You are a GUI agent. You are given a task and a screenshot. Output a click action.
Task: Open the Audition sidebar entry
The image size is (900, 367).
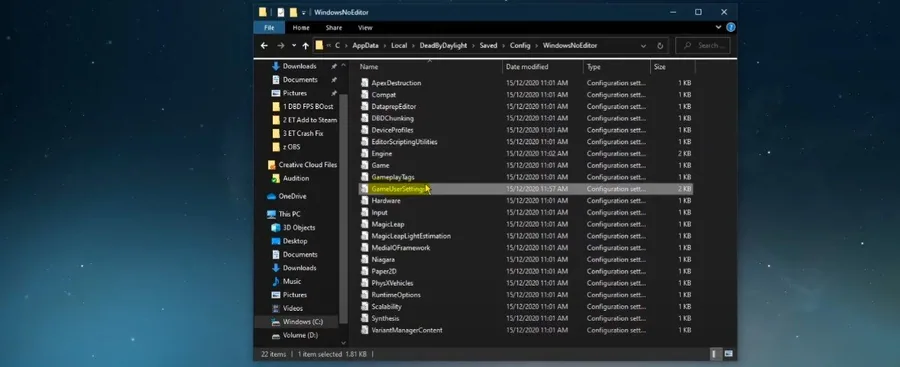coord(296,179)
